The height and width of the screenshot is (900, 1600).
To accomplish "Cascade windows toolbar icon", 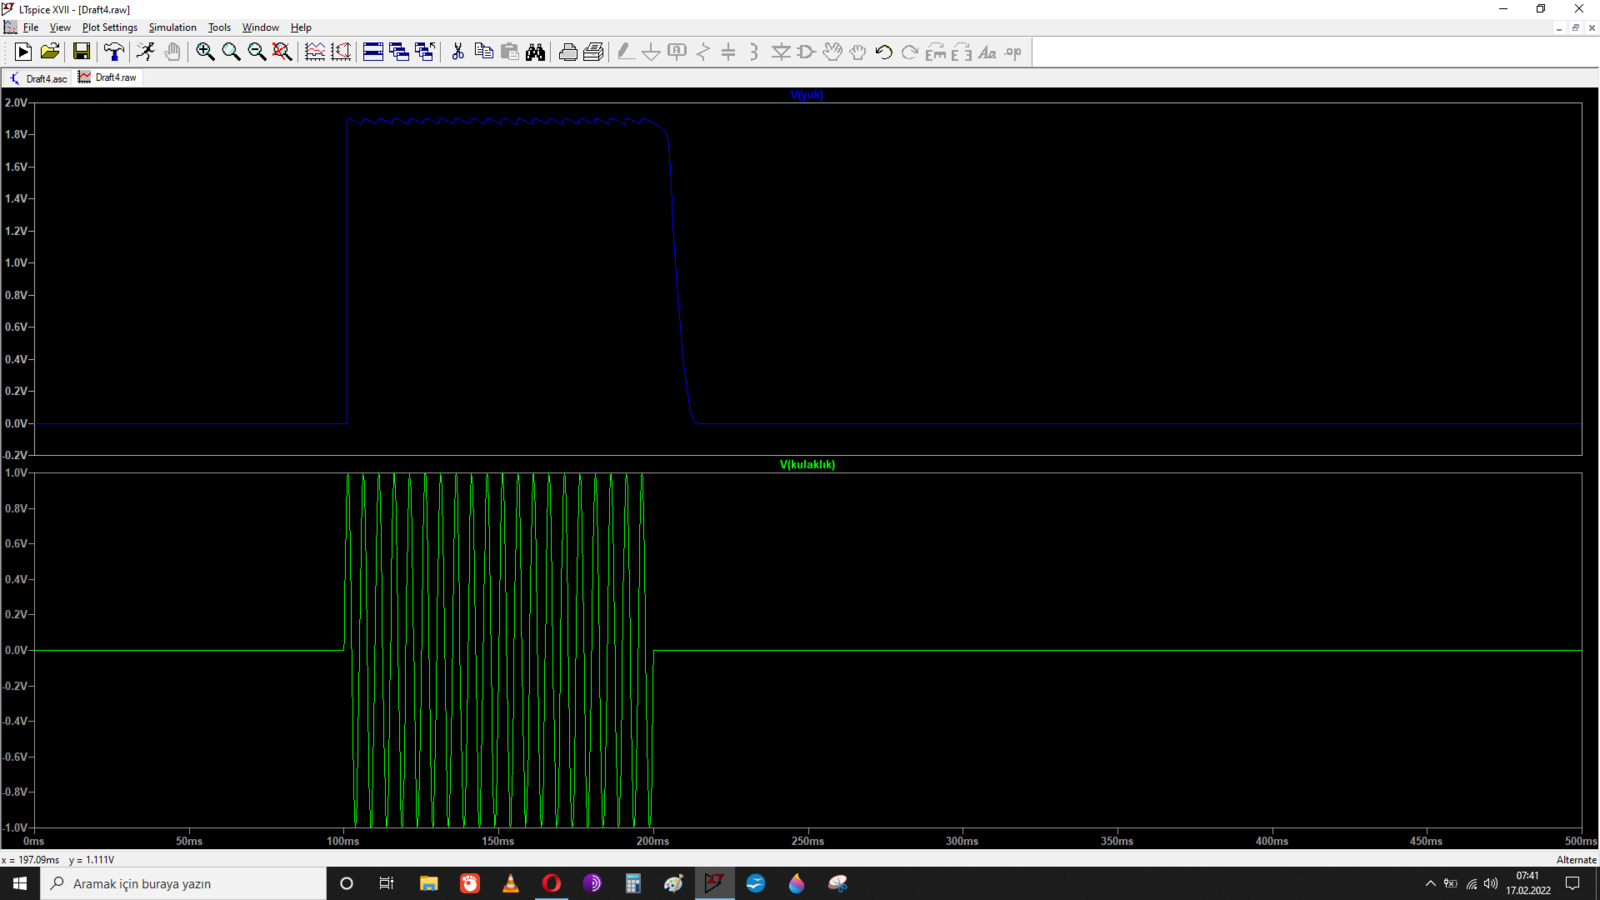I will [399, 52].
